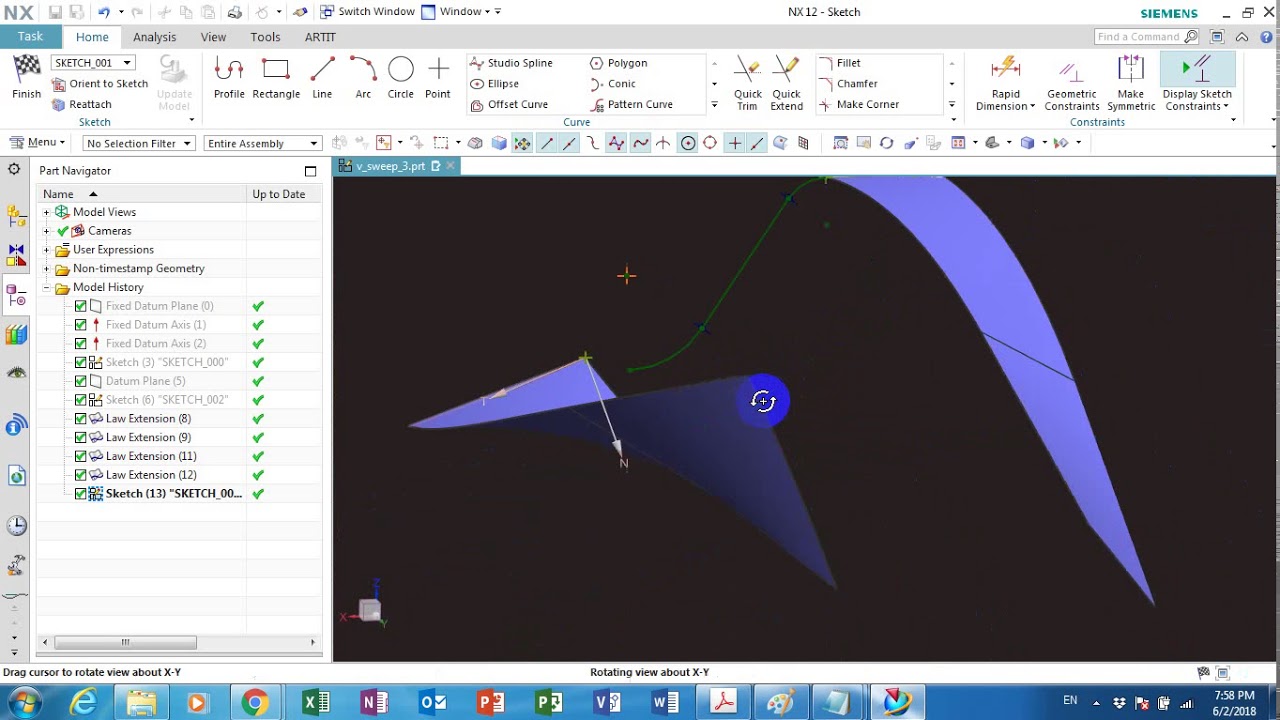Open the View ribbon tab
The image size is (1280, 720).
tap(213, 37)
